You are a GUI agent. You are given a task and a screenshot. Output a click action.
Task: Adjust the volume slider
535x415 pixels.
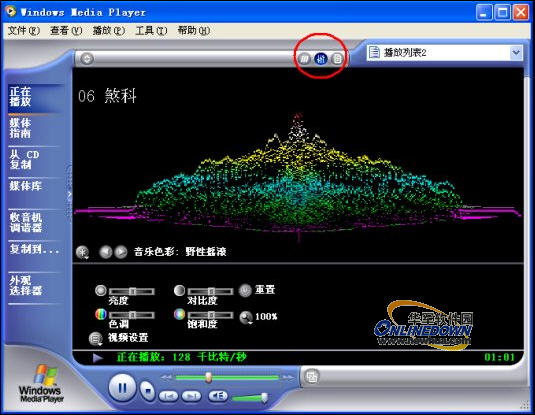(x=250, y=398)
